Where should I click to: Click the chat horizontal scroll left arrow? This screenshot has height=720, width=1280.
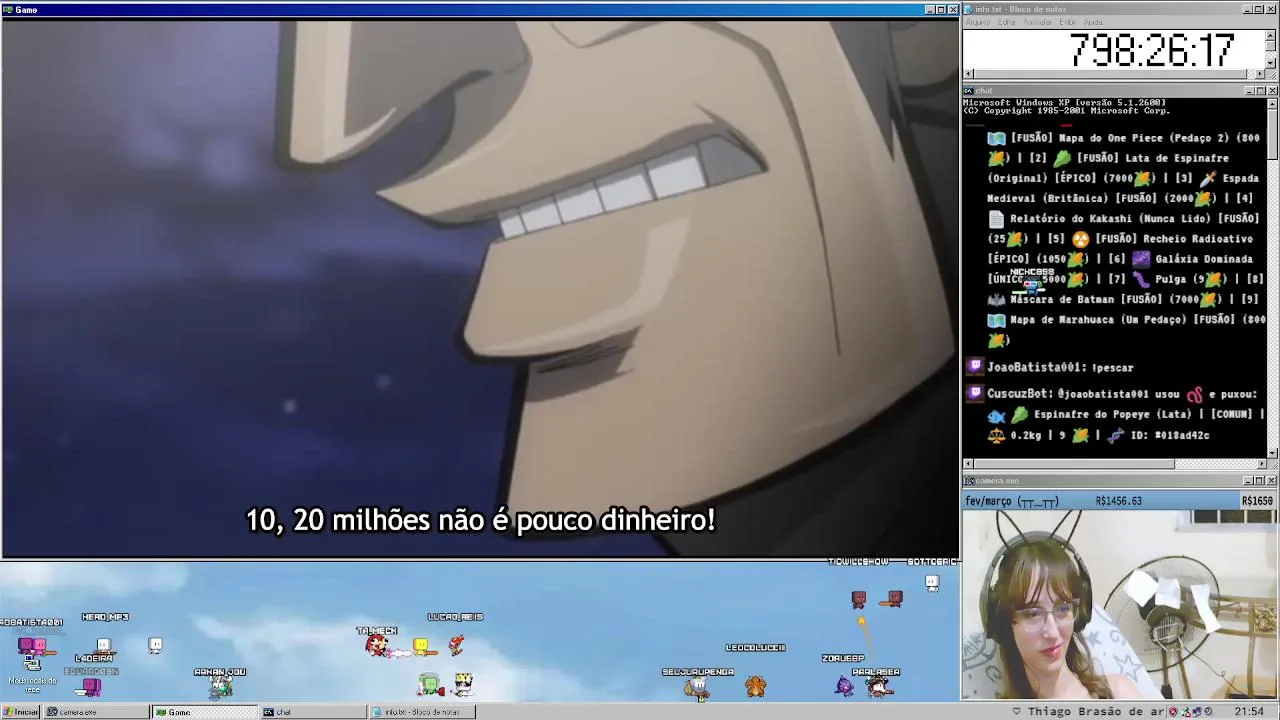point(967,464)
